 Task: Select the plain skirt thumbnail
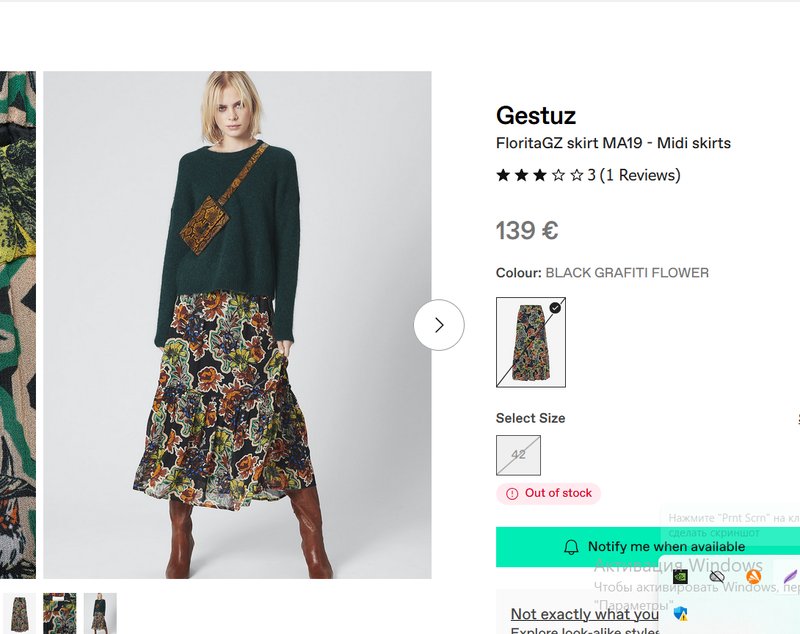pyautogui.click(x=19, y=612)
